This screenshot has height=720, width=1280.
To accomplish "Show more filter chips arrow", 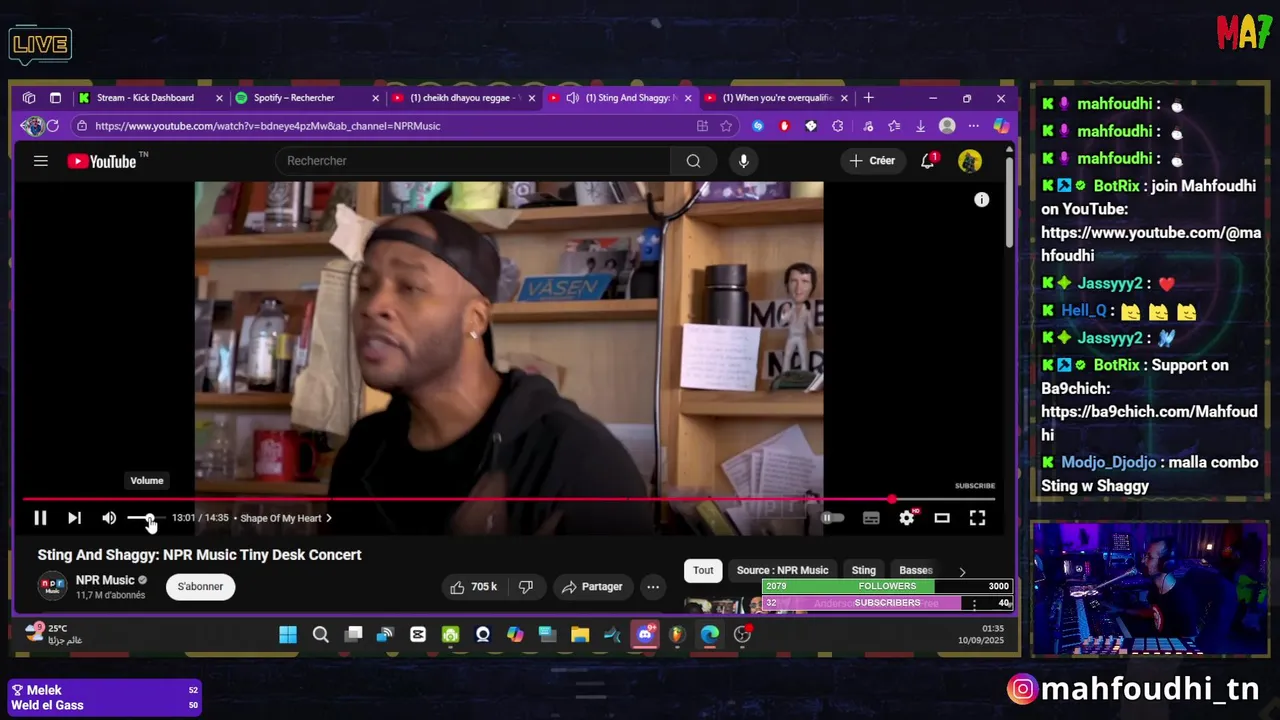I will coord(962,572).
